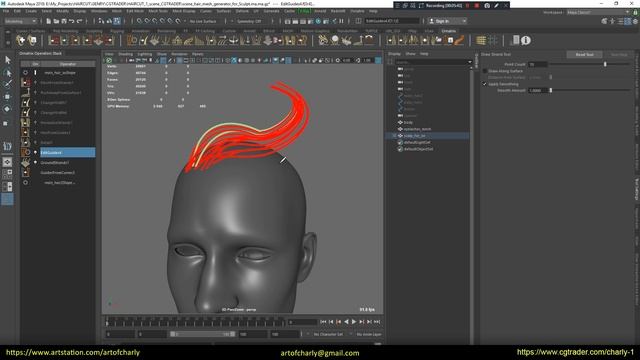This screenshot has width=640, height=360.
Task: Click the Redo arrow icon
Action: 79,21
